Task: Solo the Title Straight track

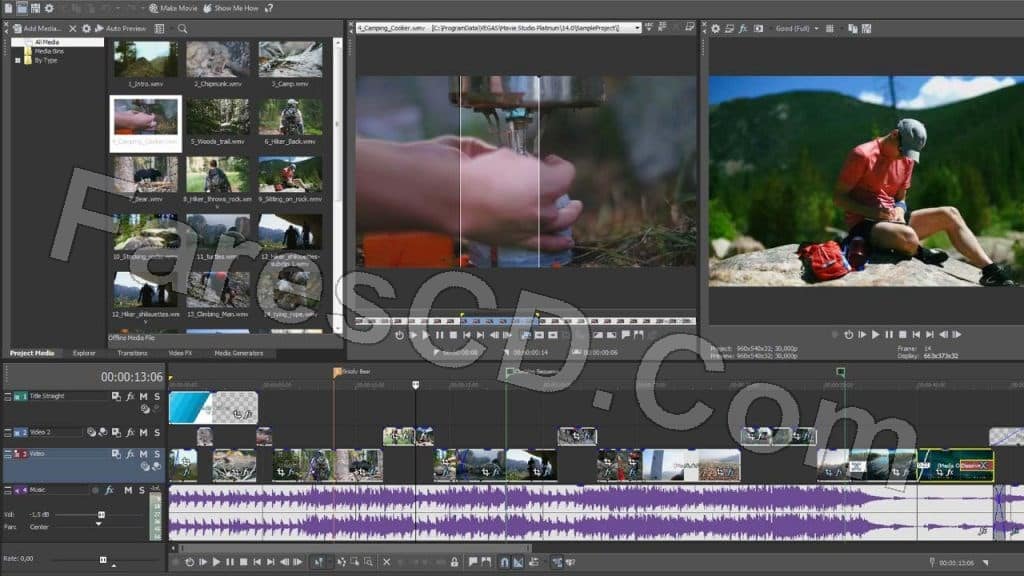Action: [x=157, y=396]
